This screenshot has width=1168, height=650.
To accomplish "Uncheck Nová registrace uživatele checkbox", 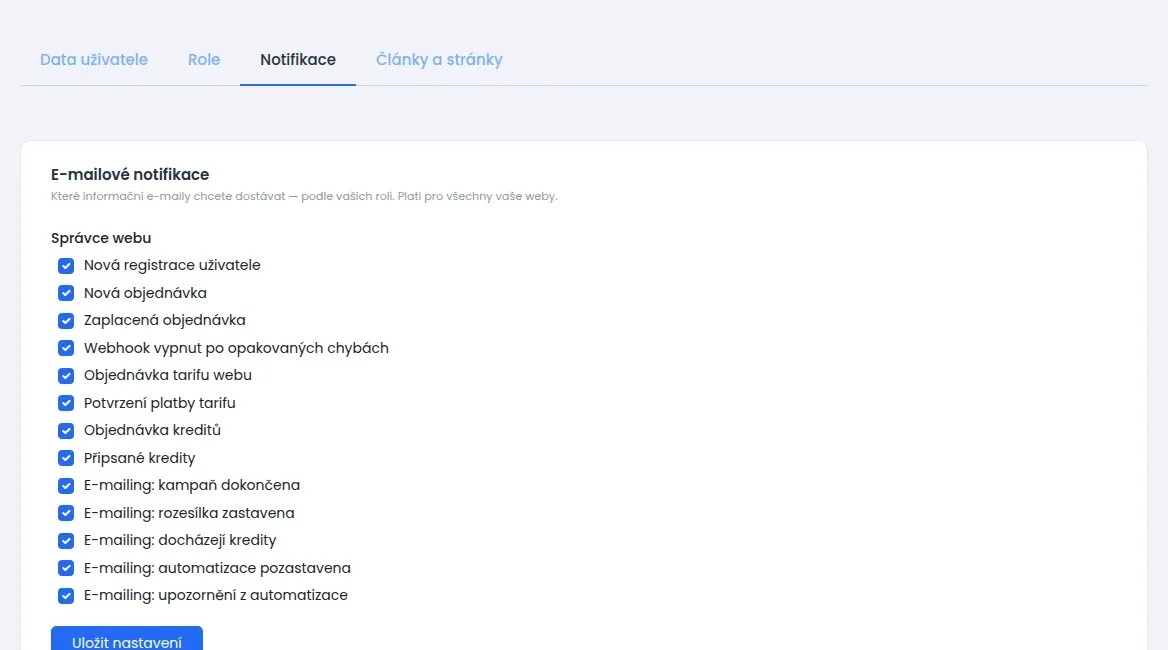I will coord(66,266).
